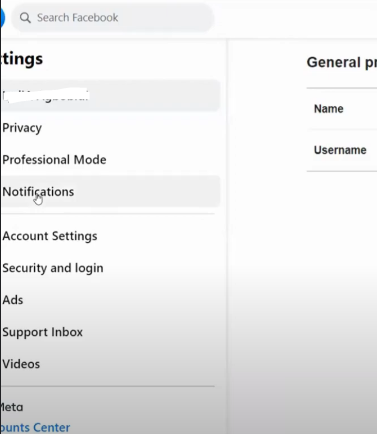This screenshot has width=377, height=434.
Task: Click the Search Facebook field
Action: [112, 18]
